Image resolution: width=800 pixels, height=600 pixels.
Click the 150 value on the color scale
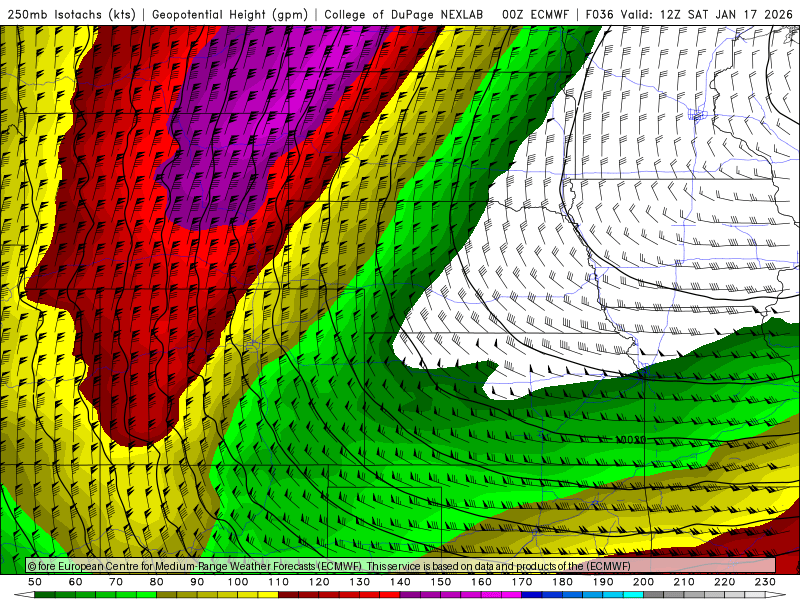point(441,582)
